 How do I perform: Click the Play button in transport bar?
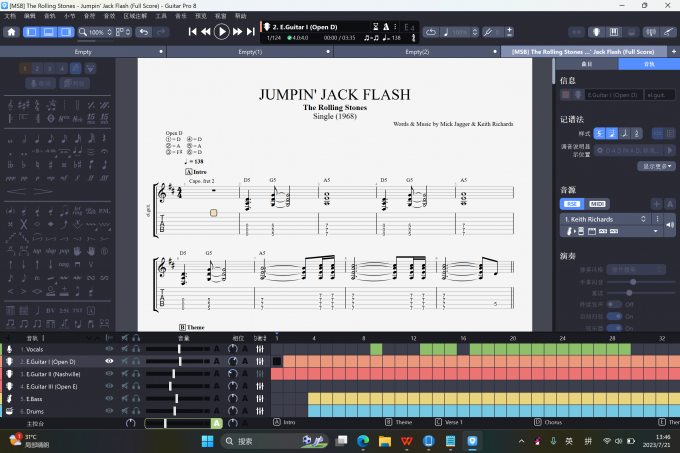coord(222,32)
